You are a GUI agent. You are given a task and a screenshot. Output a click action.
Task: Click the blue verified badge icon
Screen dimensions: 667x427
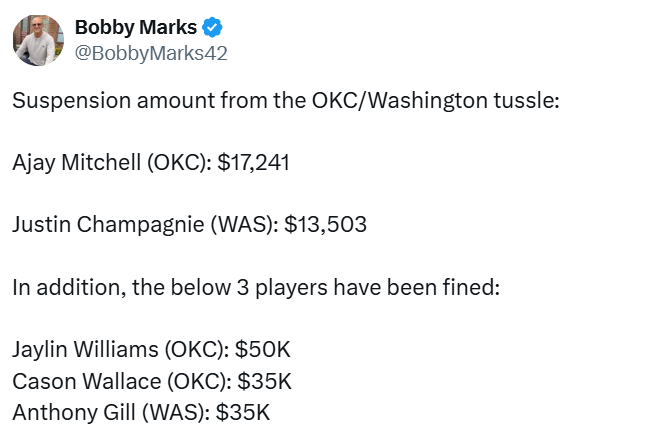214,28
